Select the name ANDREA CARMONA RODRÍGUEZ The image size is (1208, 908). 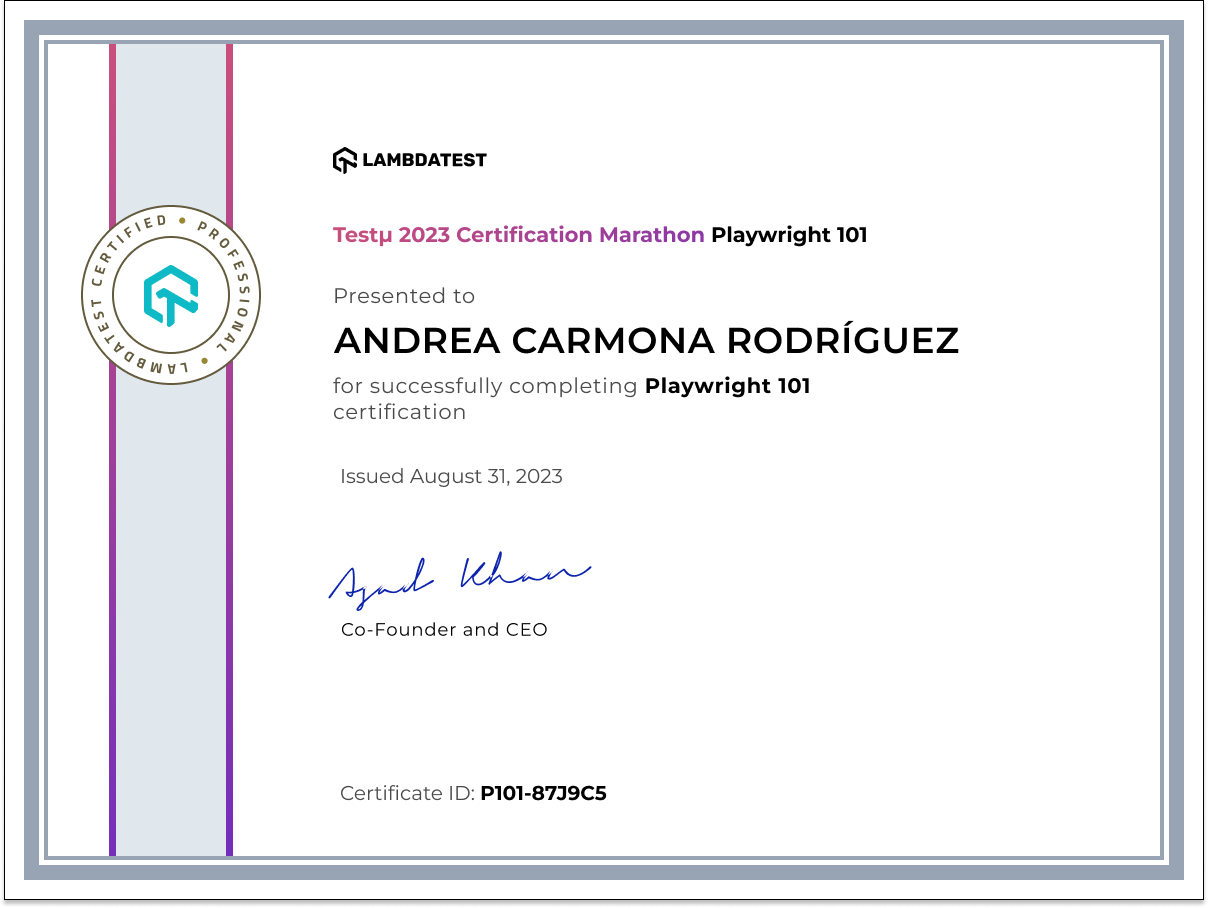coord(646,341)
